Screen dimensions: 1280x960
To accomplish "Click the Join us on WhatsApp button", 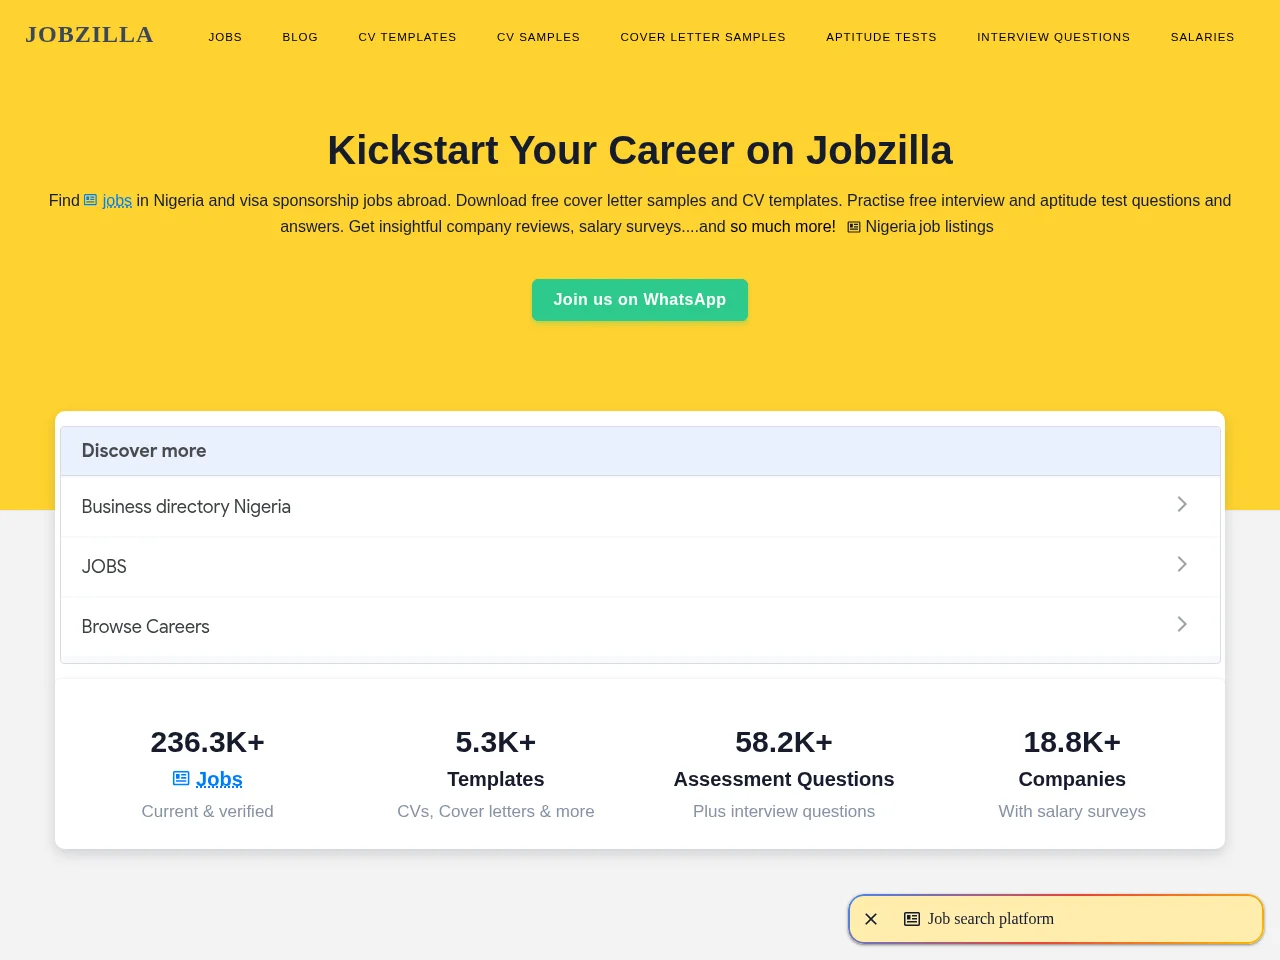I will click(640, 300).
